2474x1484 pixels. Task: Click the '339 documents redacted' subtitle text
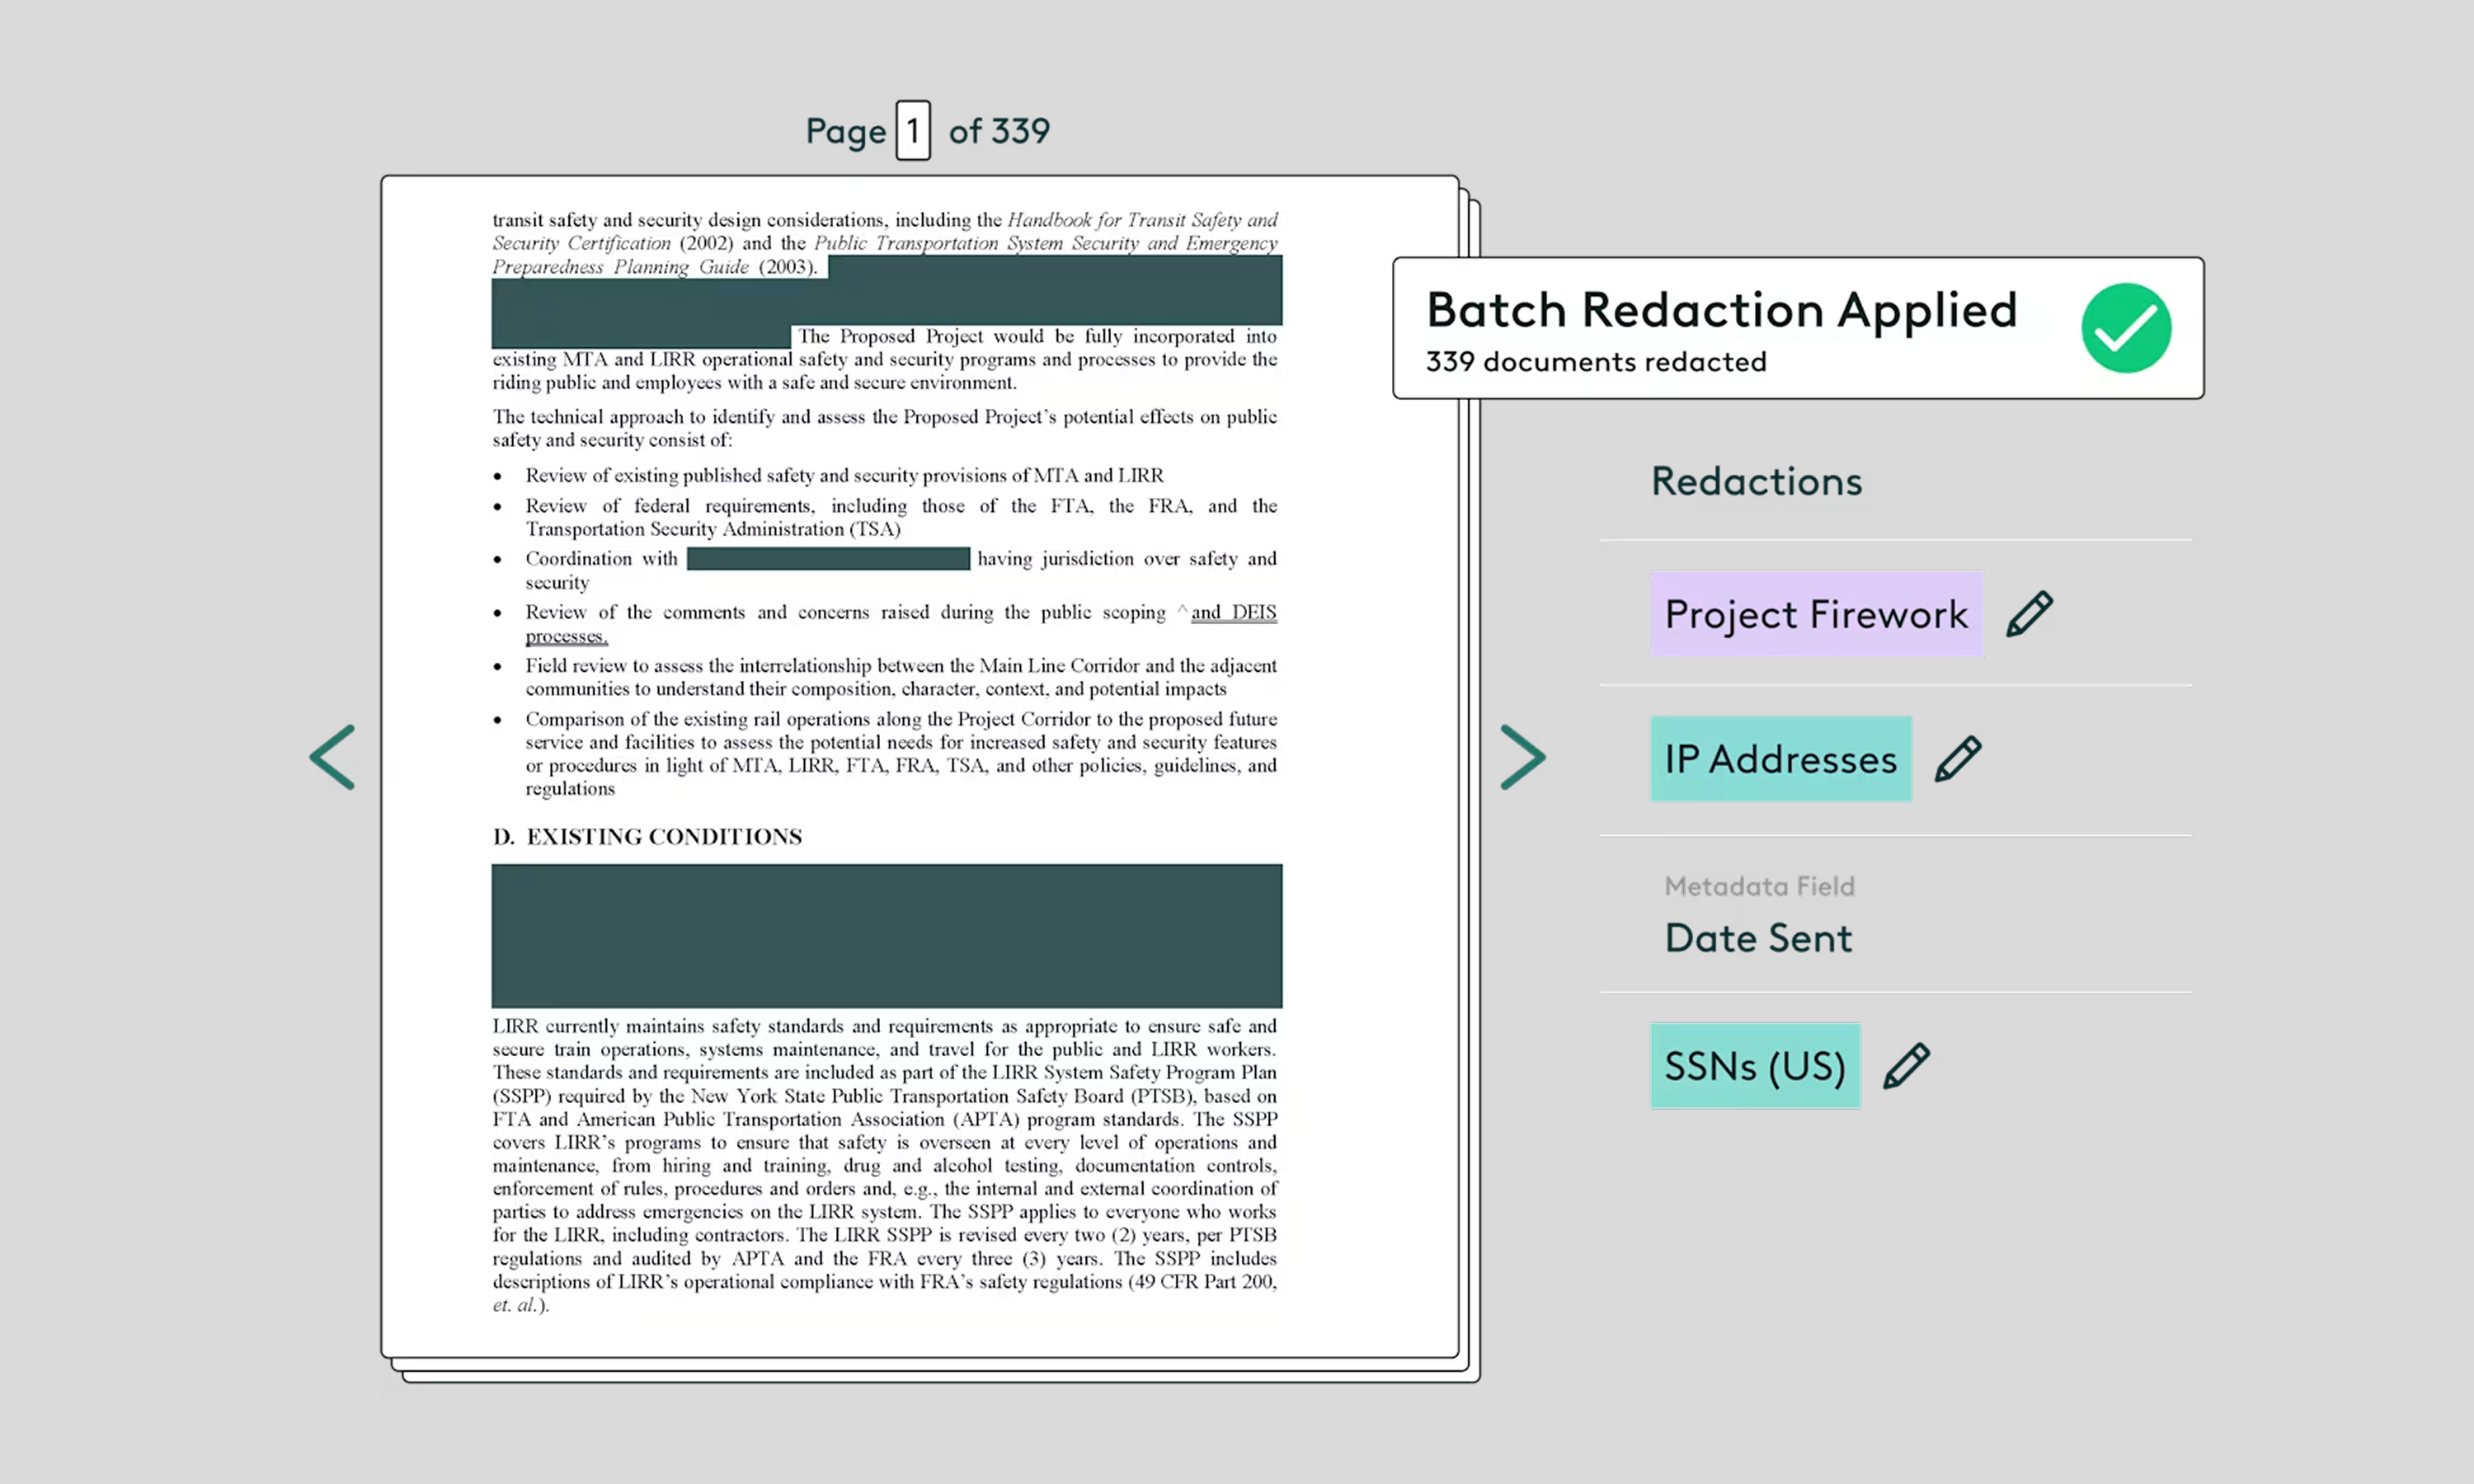click(1595, 362)
